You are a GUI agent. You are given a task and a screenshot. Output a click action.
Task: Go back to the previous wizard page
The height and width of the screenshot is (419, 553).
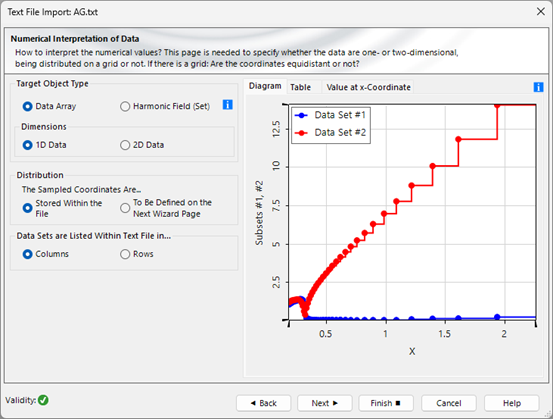point(263,403)
